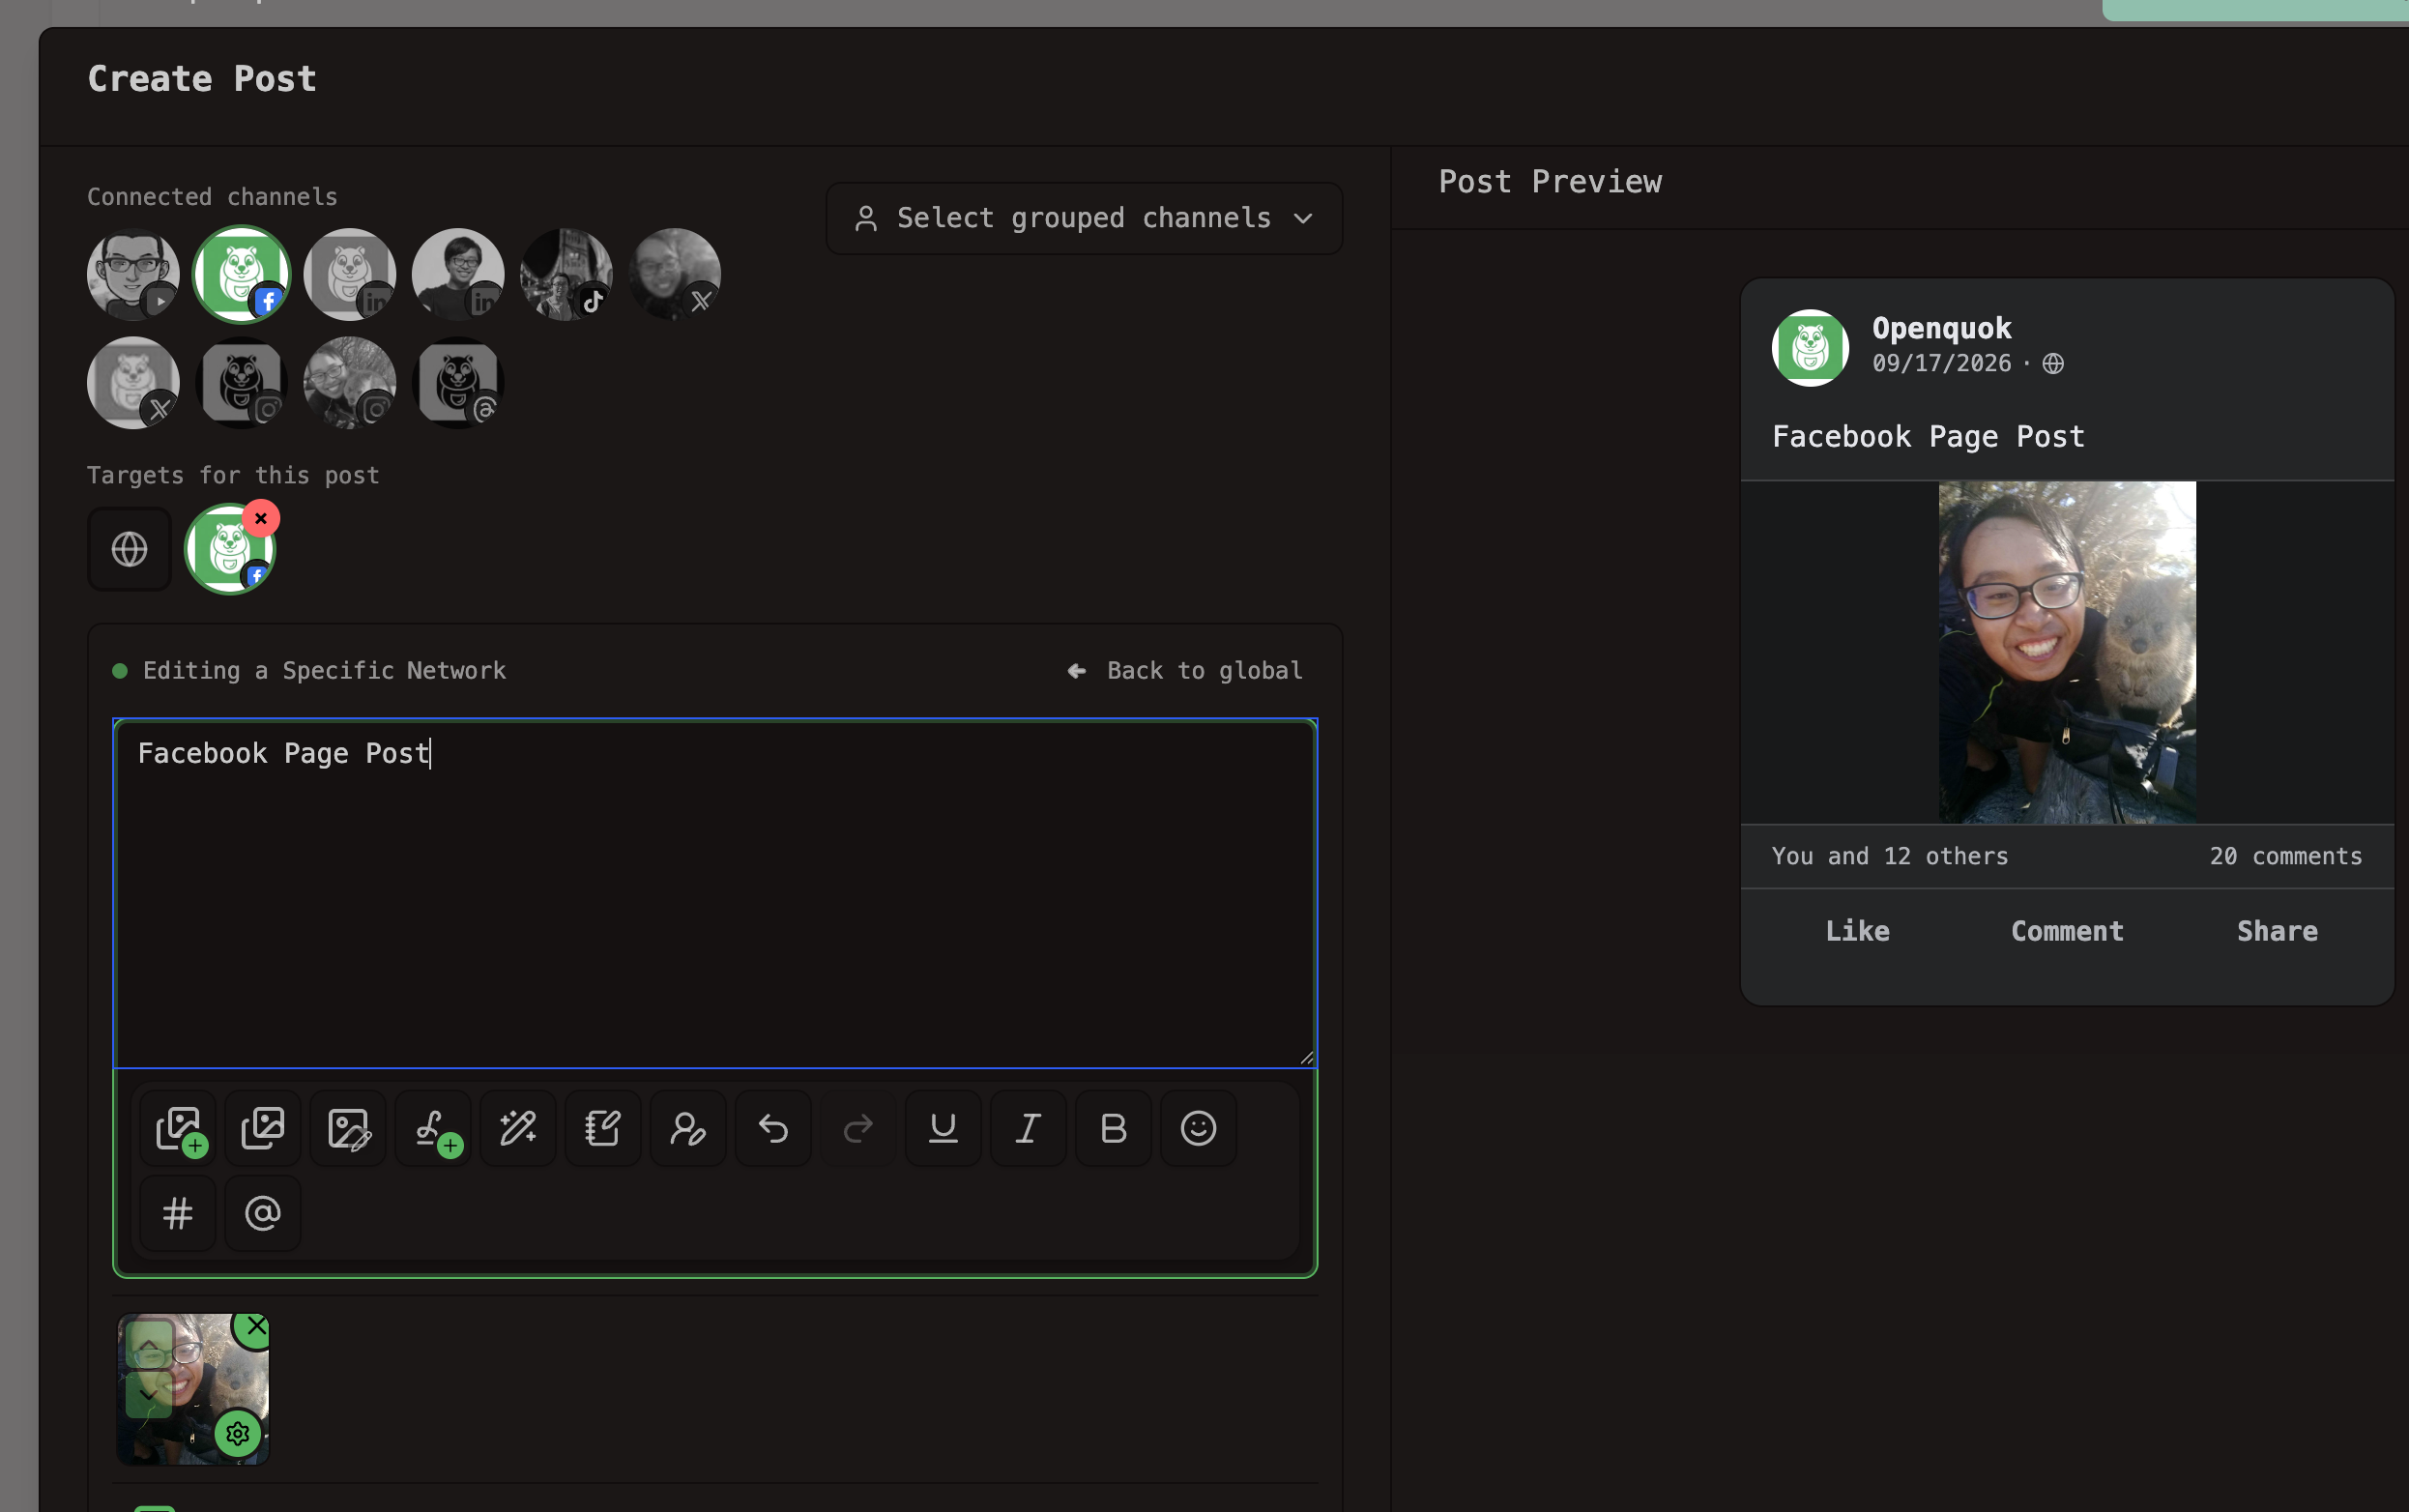Click the magic wand AI pencil icon
The height and width of the screenshot is (1512, 2409).
[518, 1128]
